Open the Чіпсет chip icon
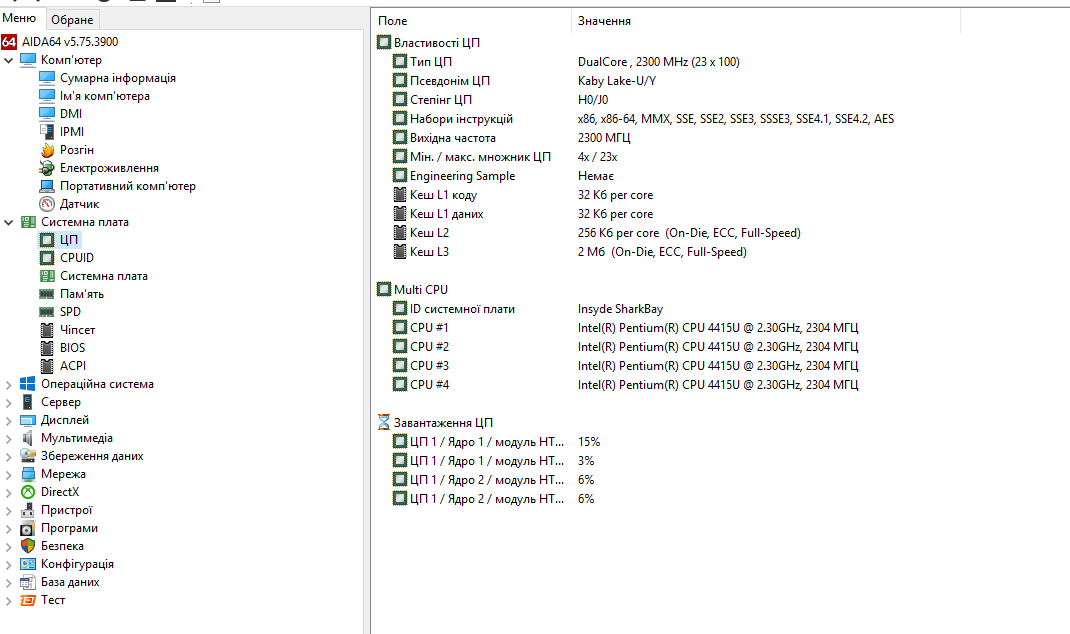Screen dimensions: 1070x634 [x=47, y=330]
